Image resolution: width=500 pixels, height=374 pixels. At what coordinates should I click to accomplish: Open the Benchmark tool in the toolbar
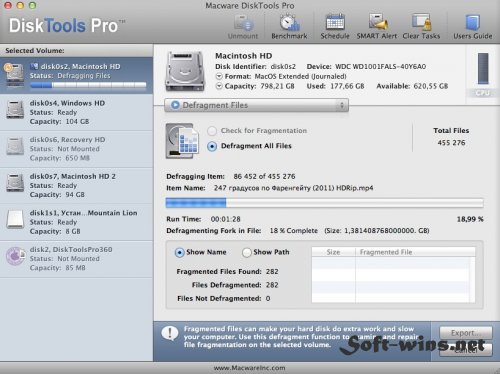pos(289,23)
